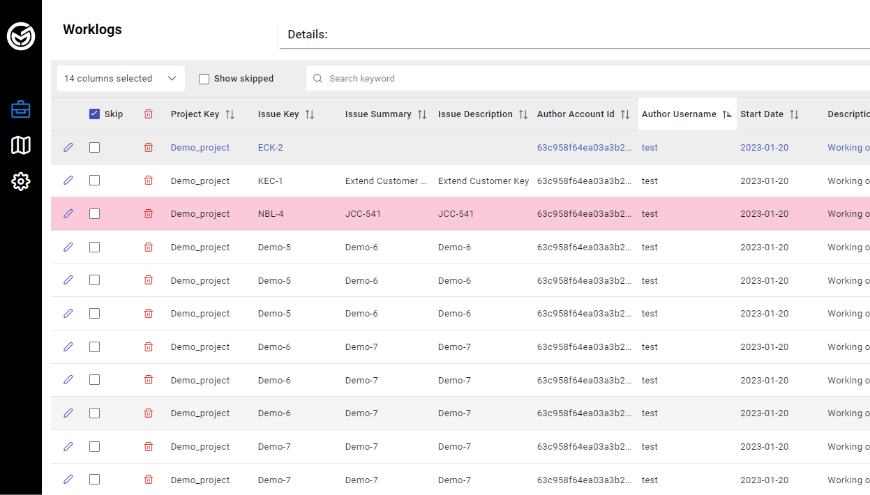
Task: Sort by Start Date column
Action: (794, 114)
